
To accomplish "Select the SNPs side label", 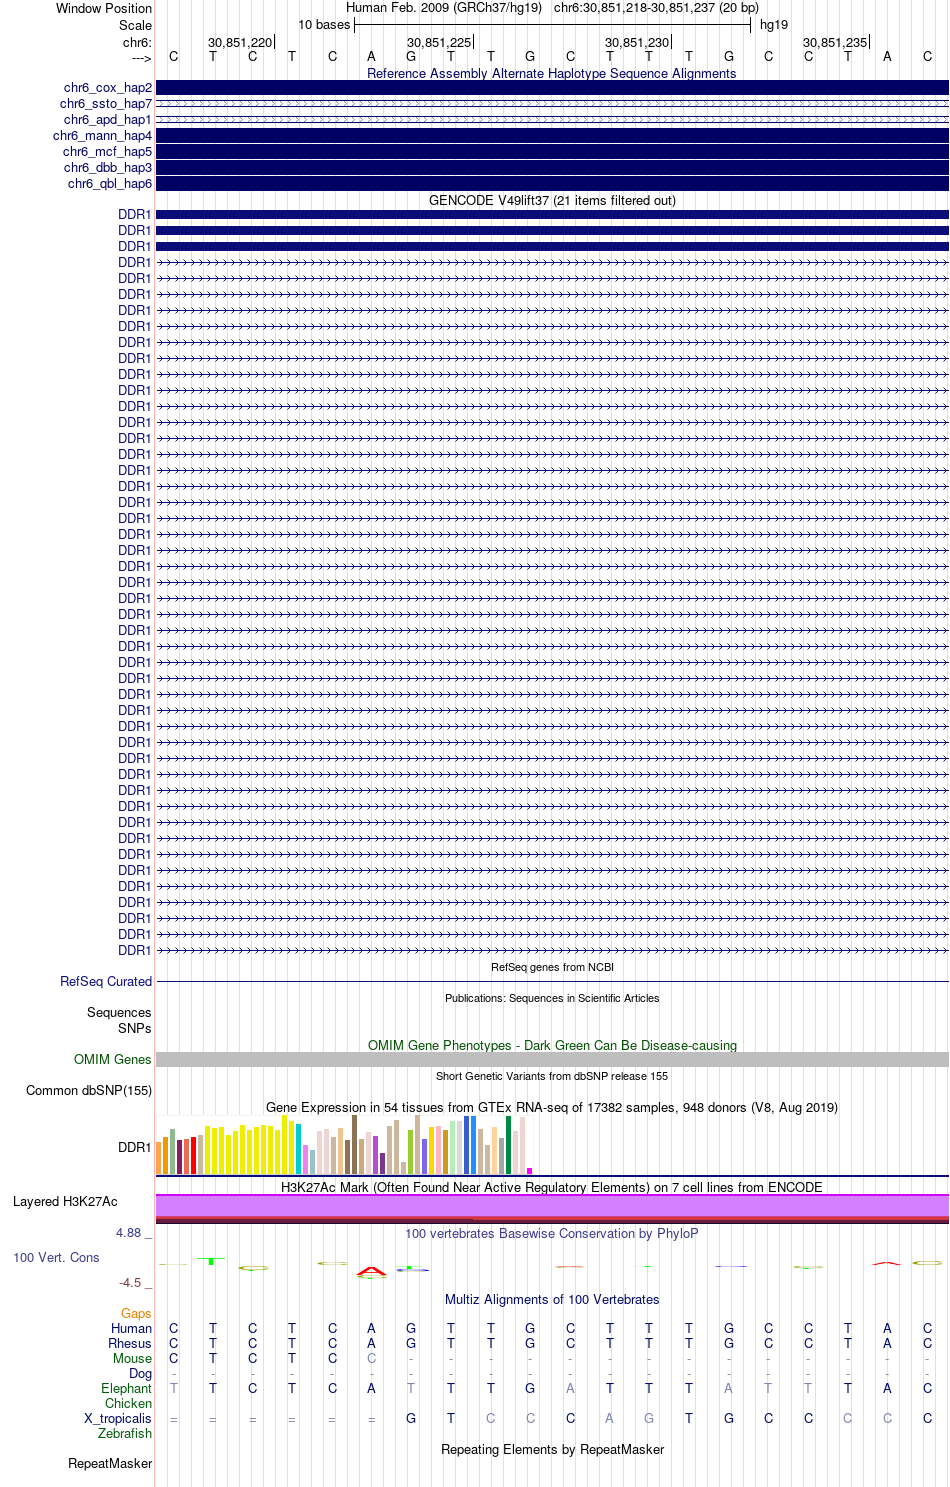I will coord(135,1028).
